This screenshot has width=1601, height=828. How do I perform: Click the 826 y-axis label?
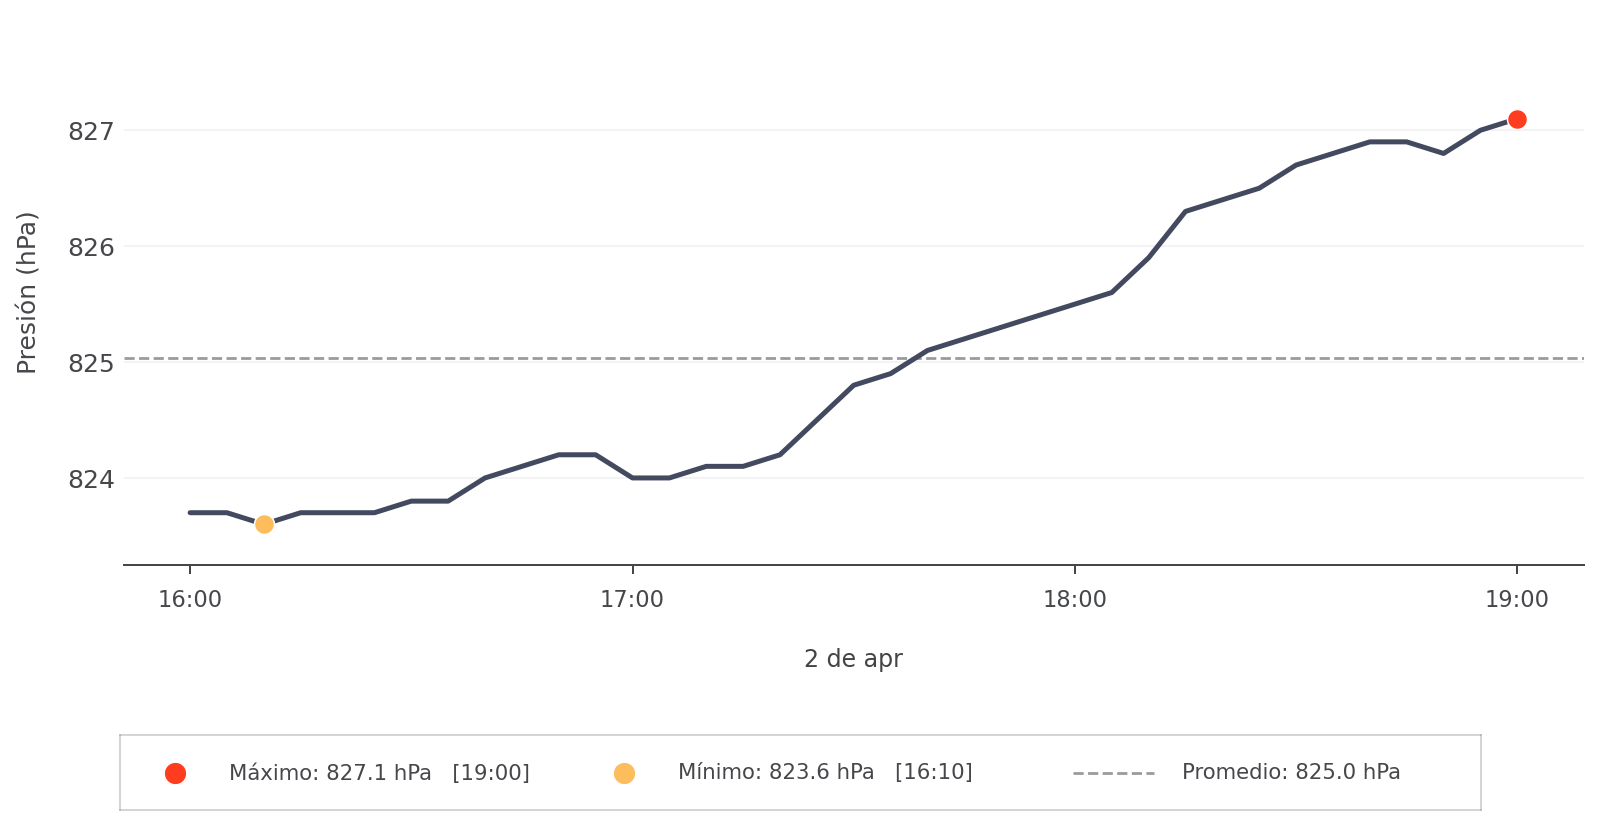click(x=91, y=247)
